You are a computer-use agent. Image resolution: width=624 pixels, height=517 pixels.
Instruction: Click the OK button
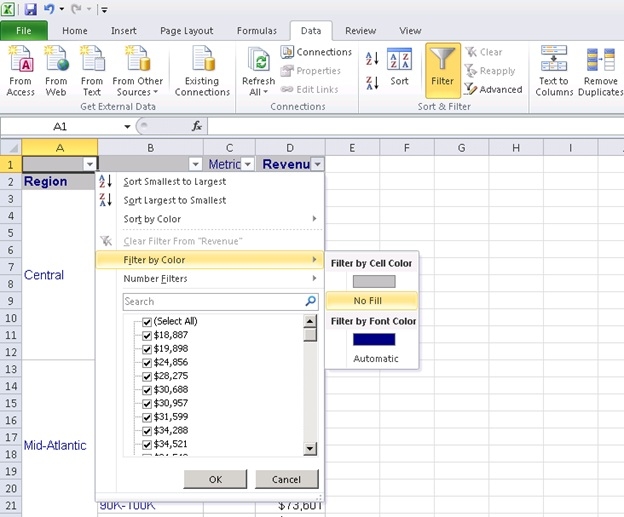point(215,479)
